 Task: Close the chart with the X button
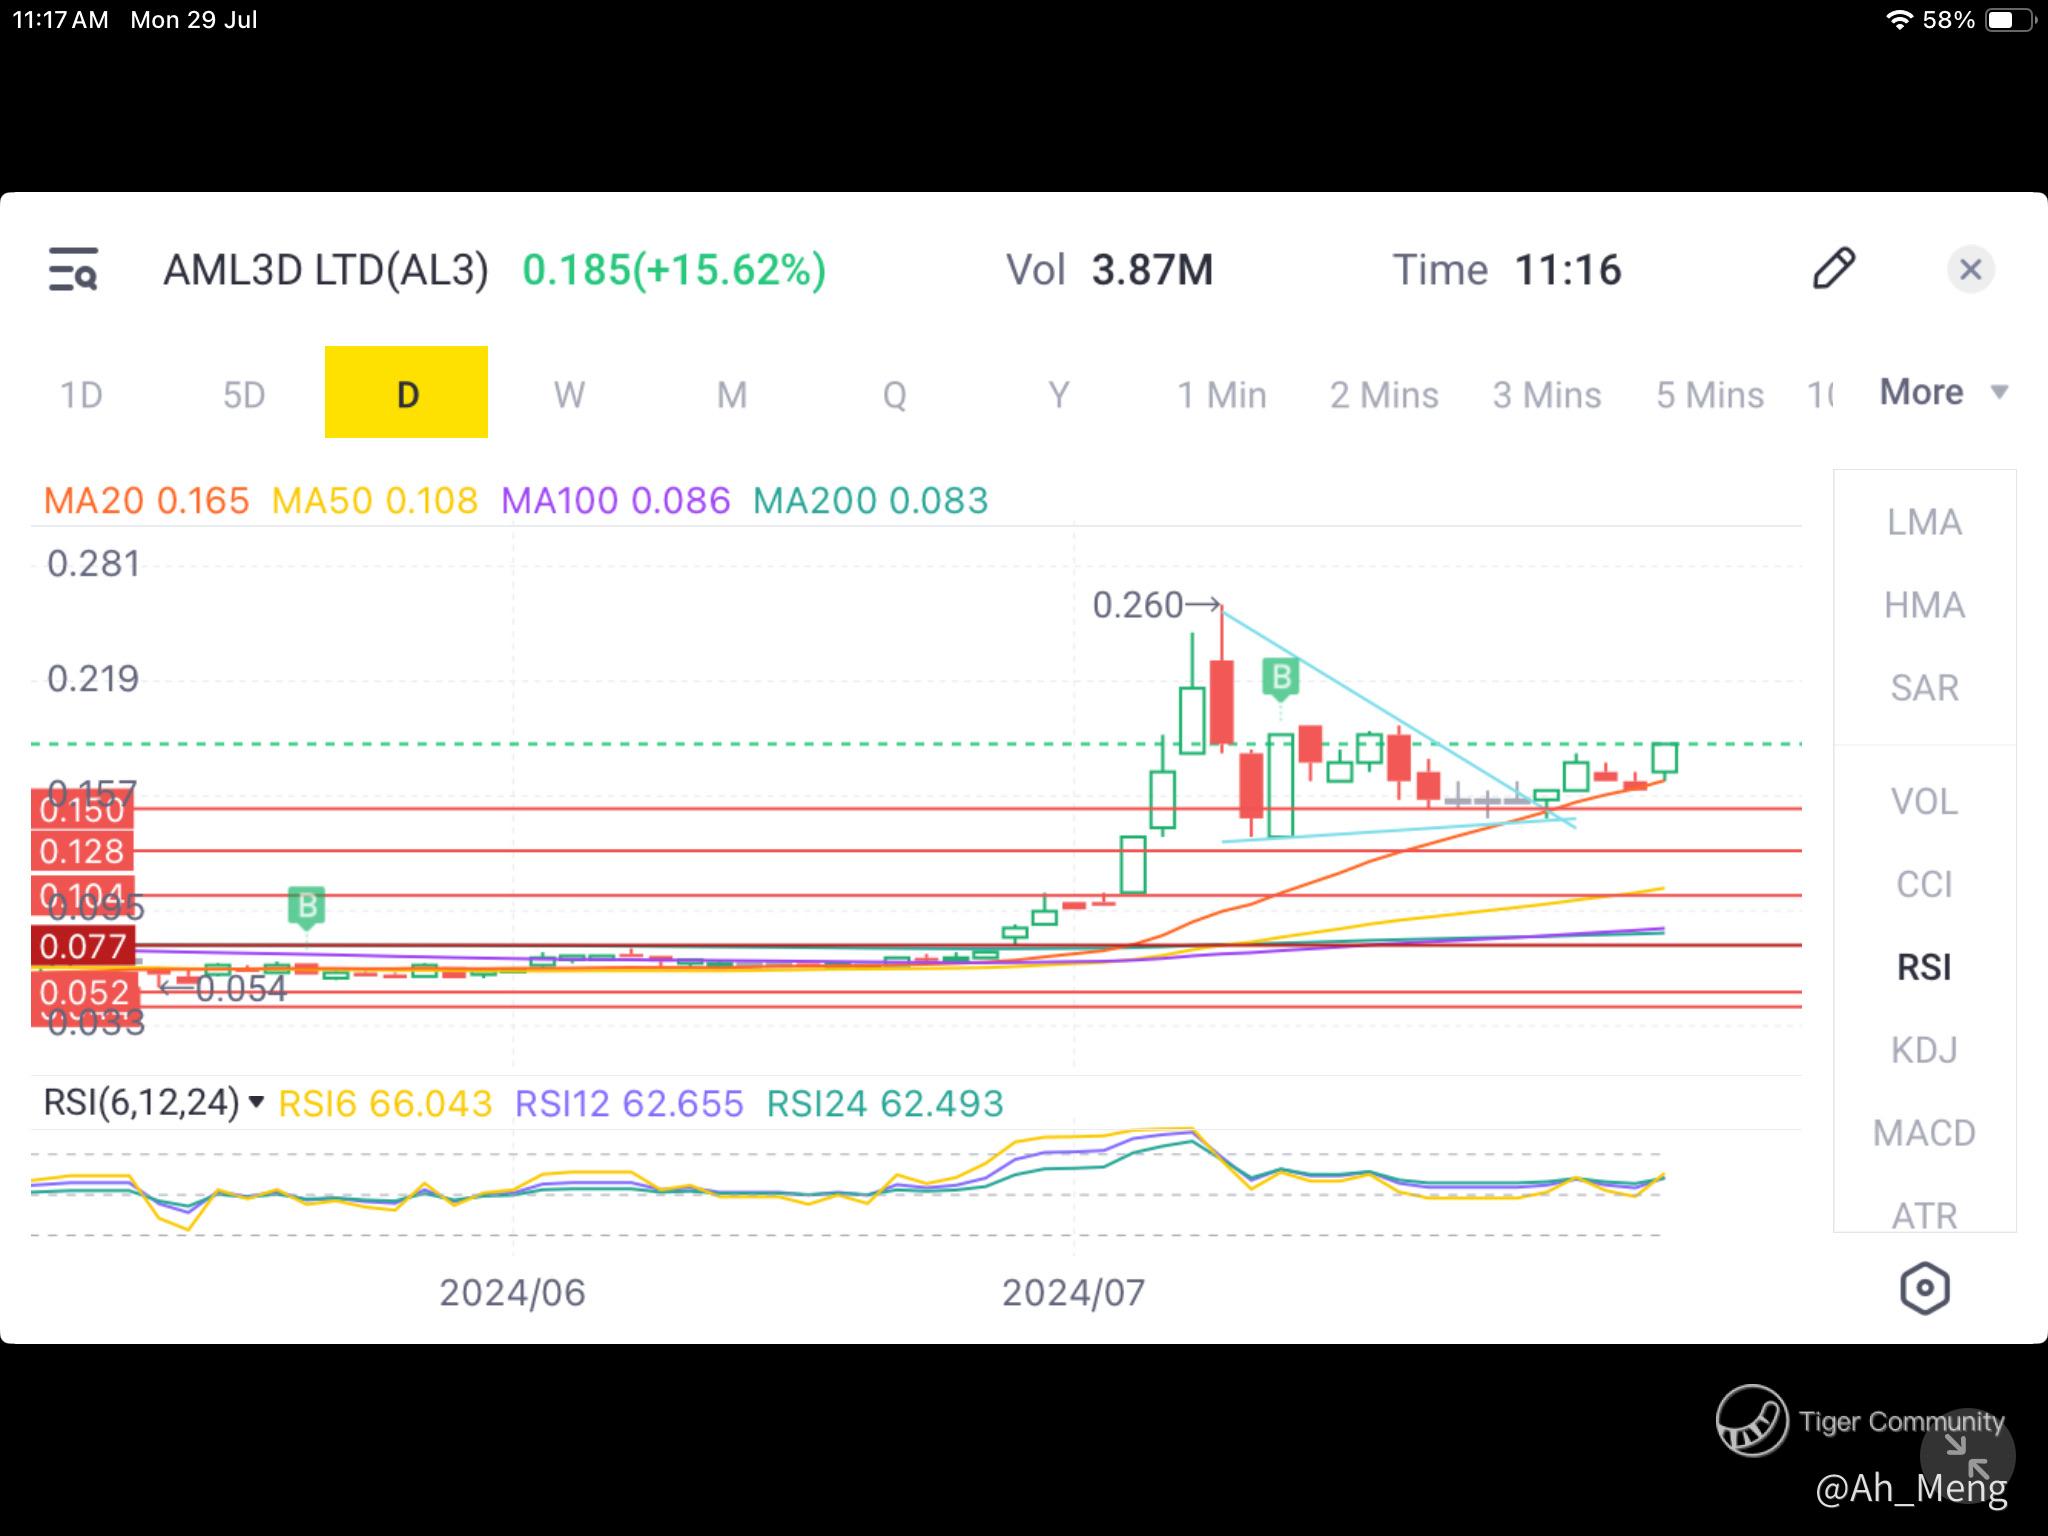click(1970, 269)
